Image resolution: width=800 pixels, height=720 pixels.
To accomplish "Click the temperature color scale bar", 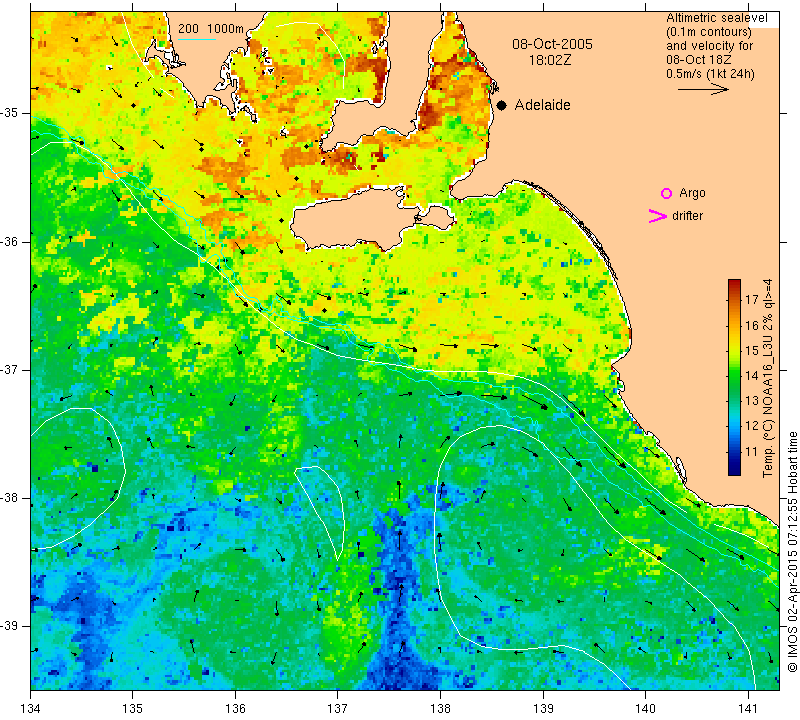I will point(734,377).
